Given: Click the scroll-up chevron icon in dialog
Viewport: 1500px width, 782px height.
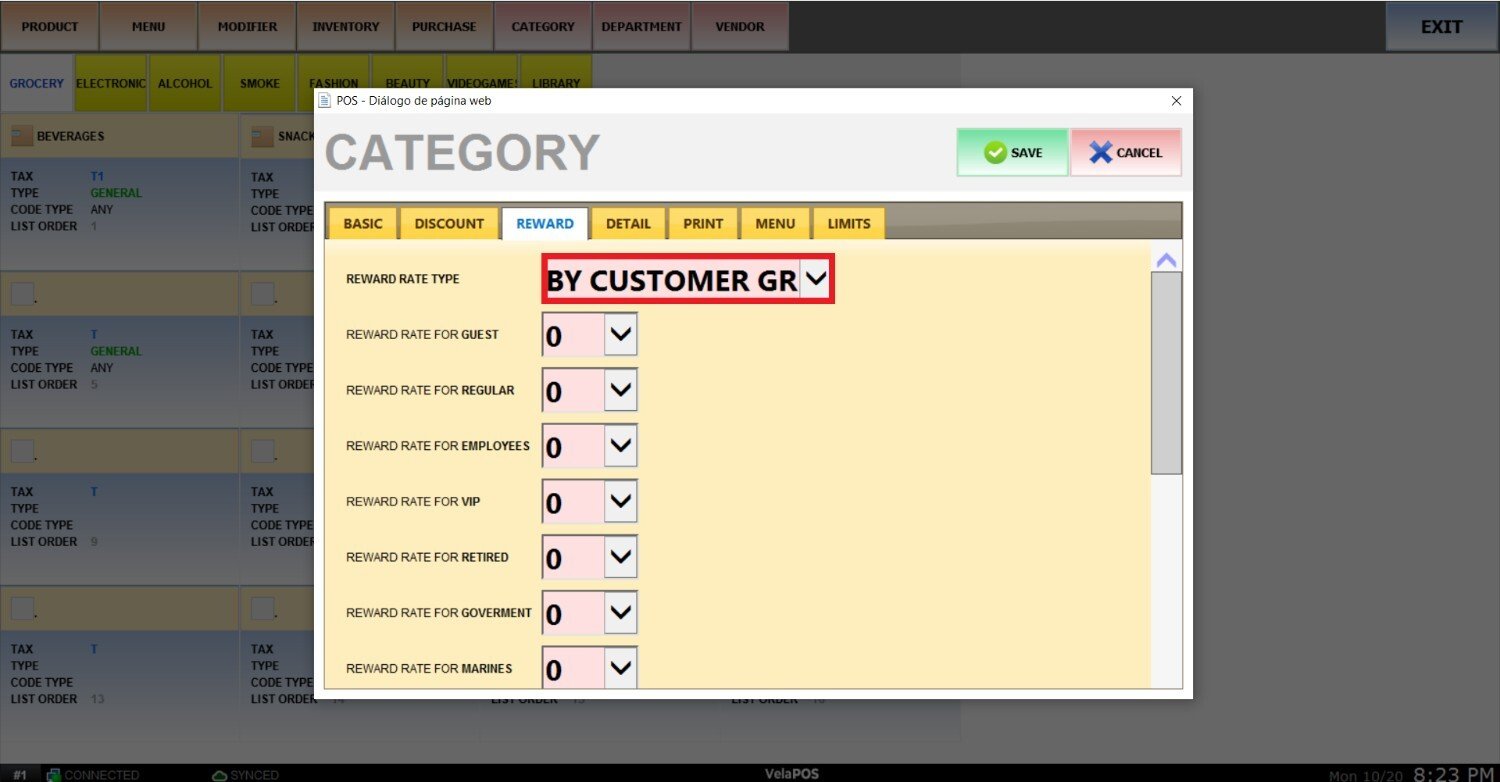Looking at the screenshot, I should tap(1166, 260).
